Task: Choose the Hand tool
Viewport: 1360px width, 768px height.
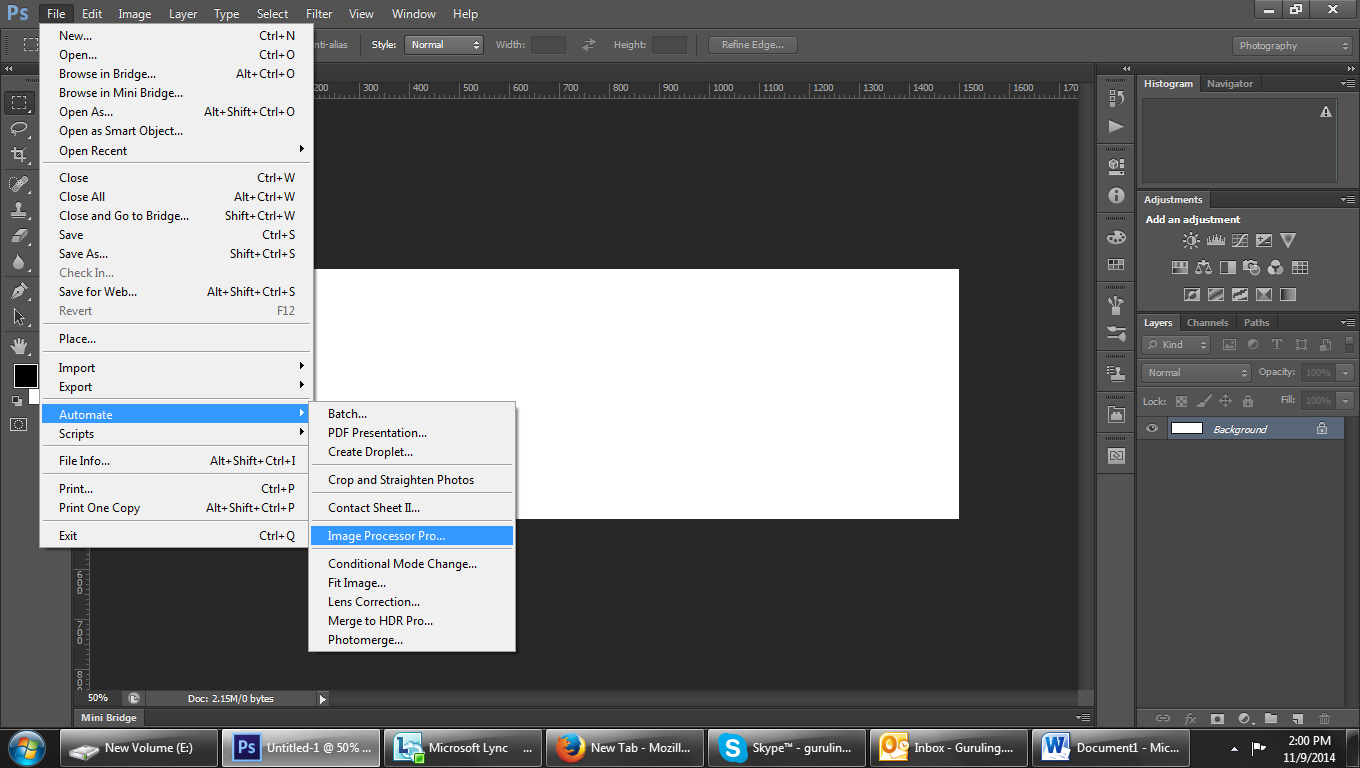Action: coord(19,345)
